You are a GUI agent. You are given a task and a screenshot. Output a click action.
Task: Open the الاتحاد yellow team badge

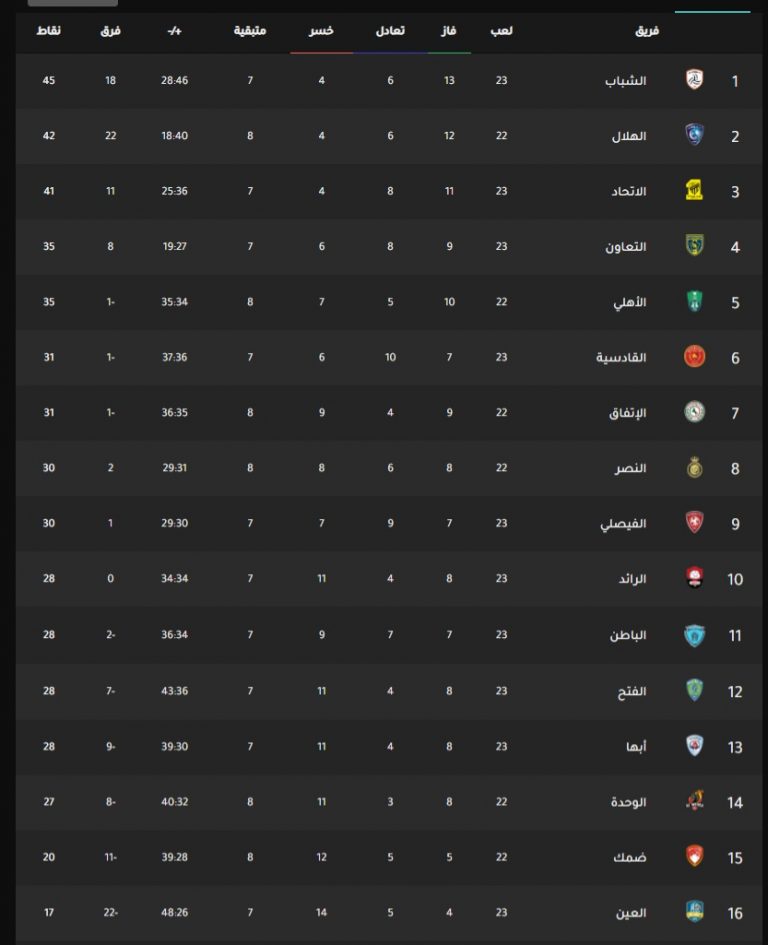(694, 190)
